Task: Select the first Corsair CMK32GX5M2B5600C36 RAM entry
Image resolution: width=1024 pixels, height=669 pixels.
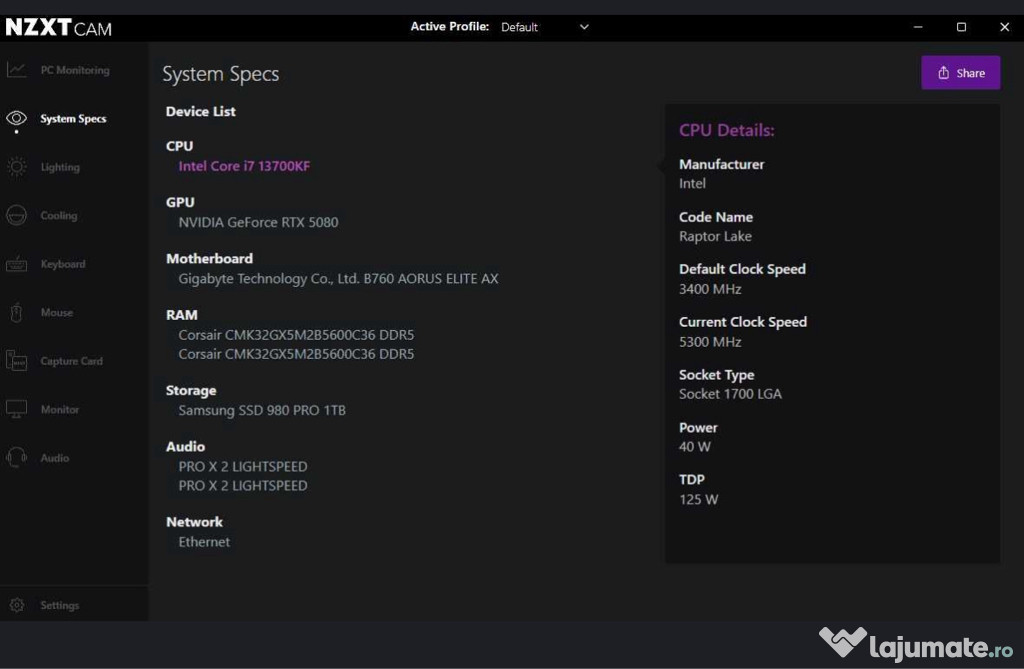Action: (x=296, y=334)
